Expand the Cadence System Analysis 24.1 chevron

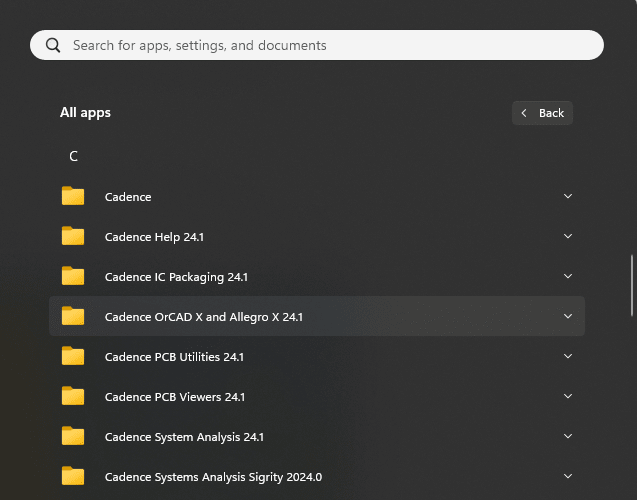568,436
